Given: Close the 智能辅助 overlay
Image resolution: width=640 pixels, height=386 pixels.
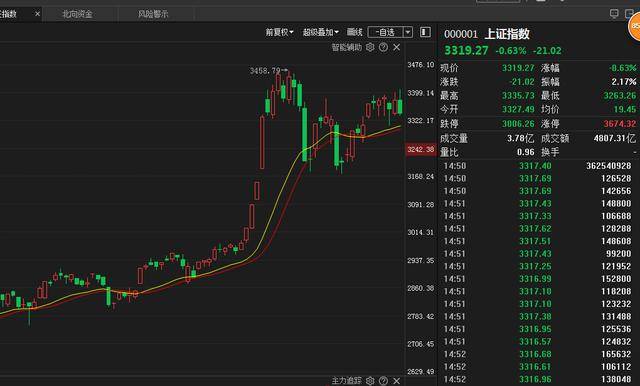Looking at the screenshot, I should click(397, 47).
